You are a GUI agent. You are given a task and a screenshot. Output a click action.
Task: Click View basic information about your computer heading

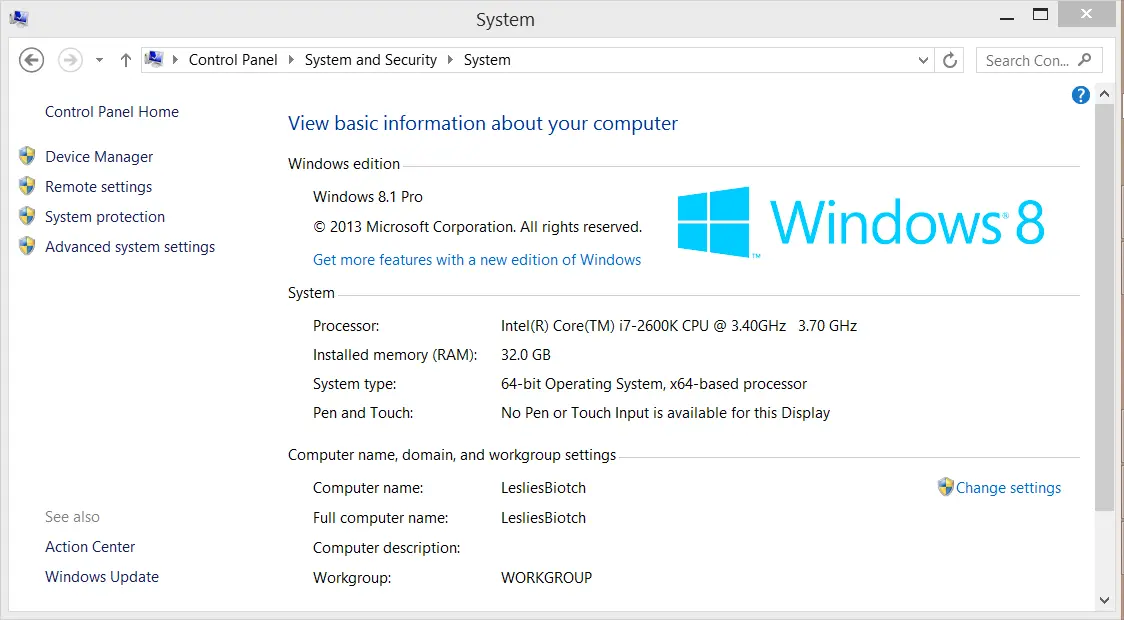coord(482,123)
